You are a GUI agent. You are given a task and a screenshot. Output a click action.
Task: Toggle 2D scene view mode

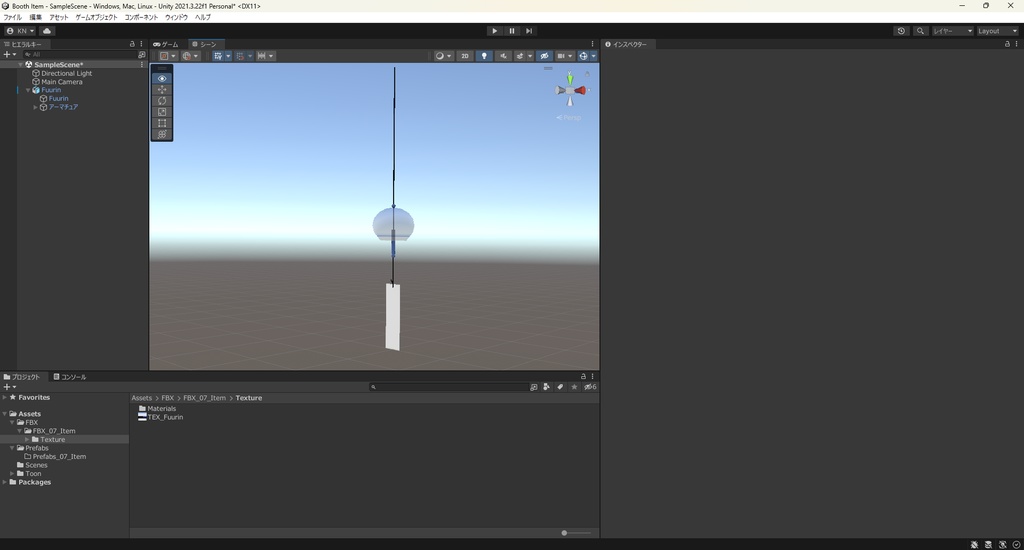pyautogui.click(x=465, y=56)
